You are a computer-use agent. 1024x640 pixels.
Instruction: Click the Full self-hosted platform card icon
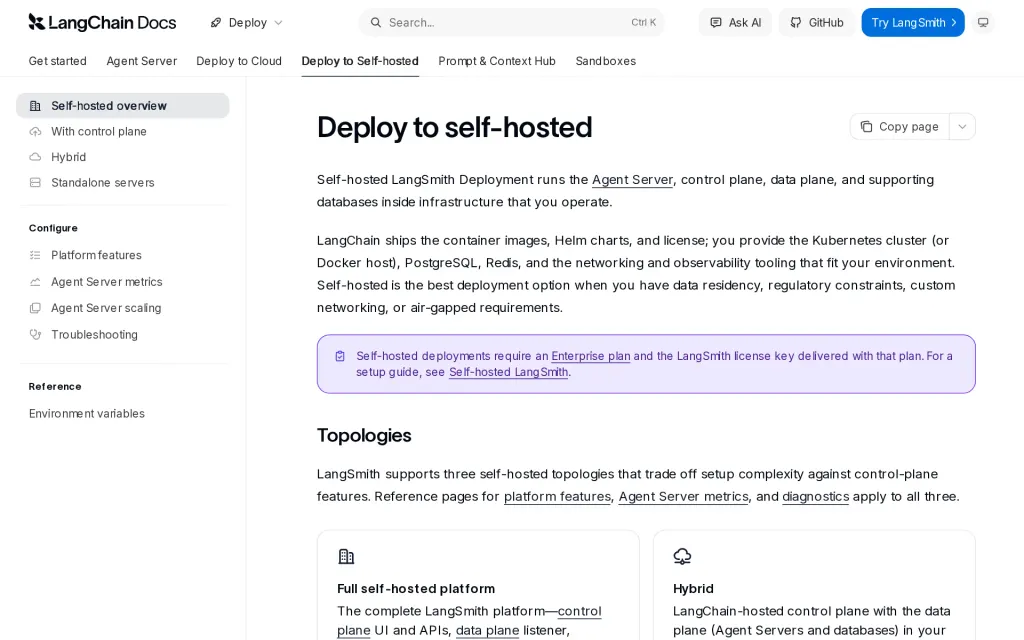[346, 556]
